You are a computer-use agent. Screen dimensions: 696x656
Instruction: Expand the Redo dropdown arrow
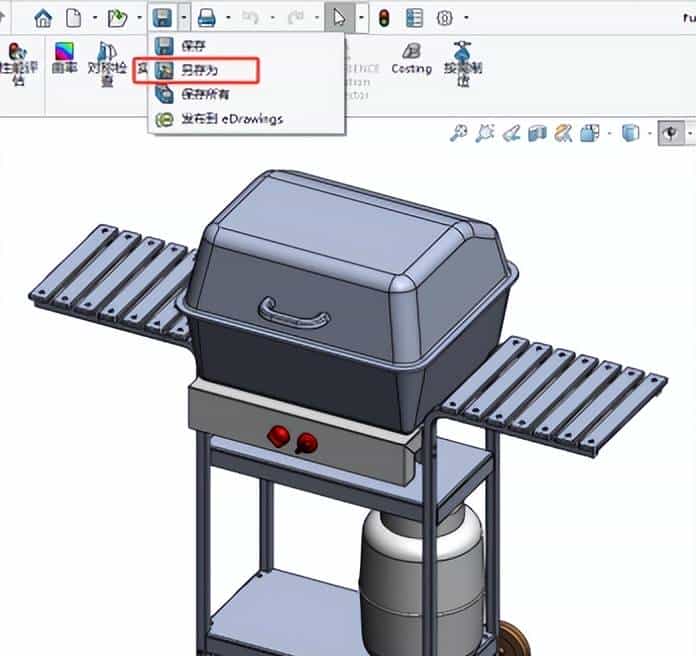(x=317, y=18)
